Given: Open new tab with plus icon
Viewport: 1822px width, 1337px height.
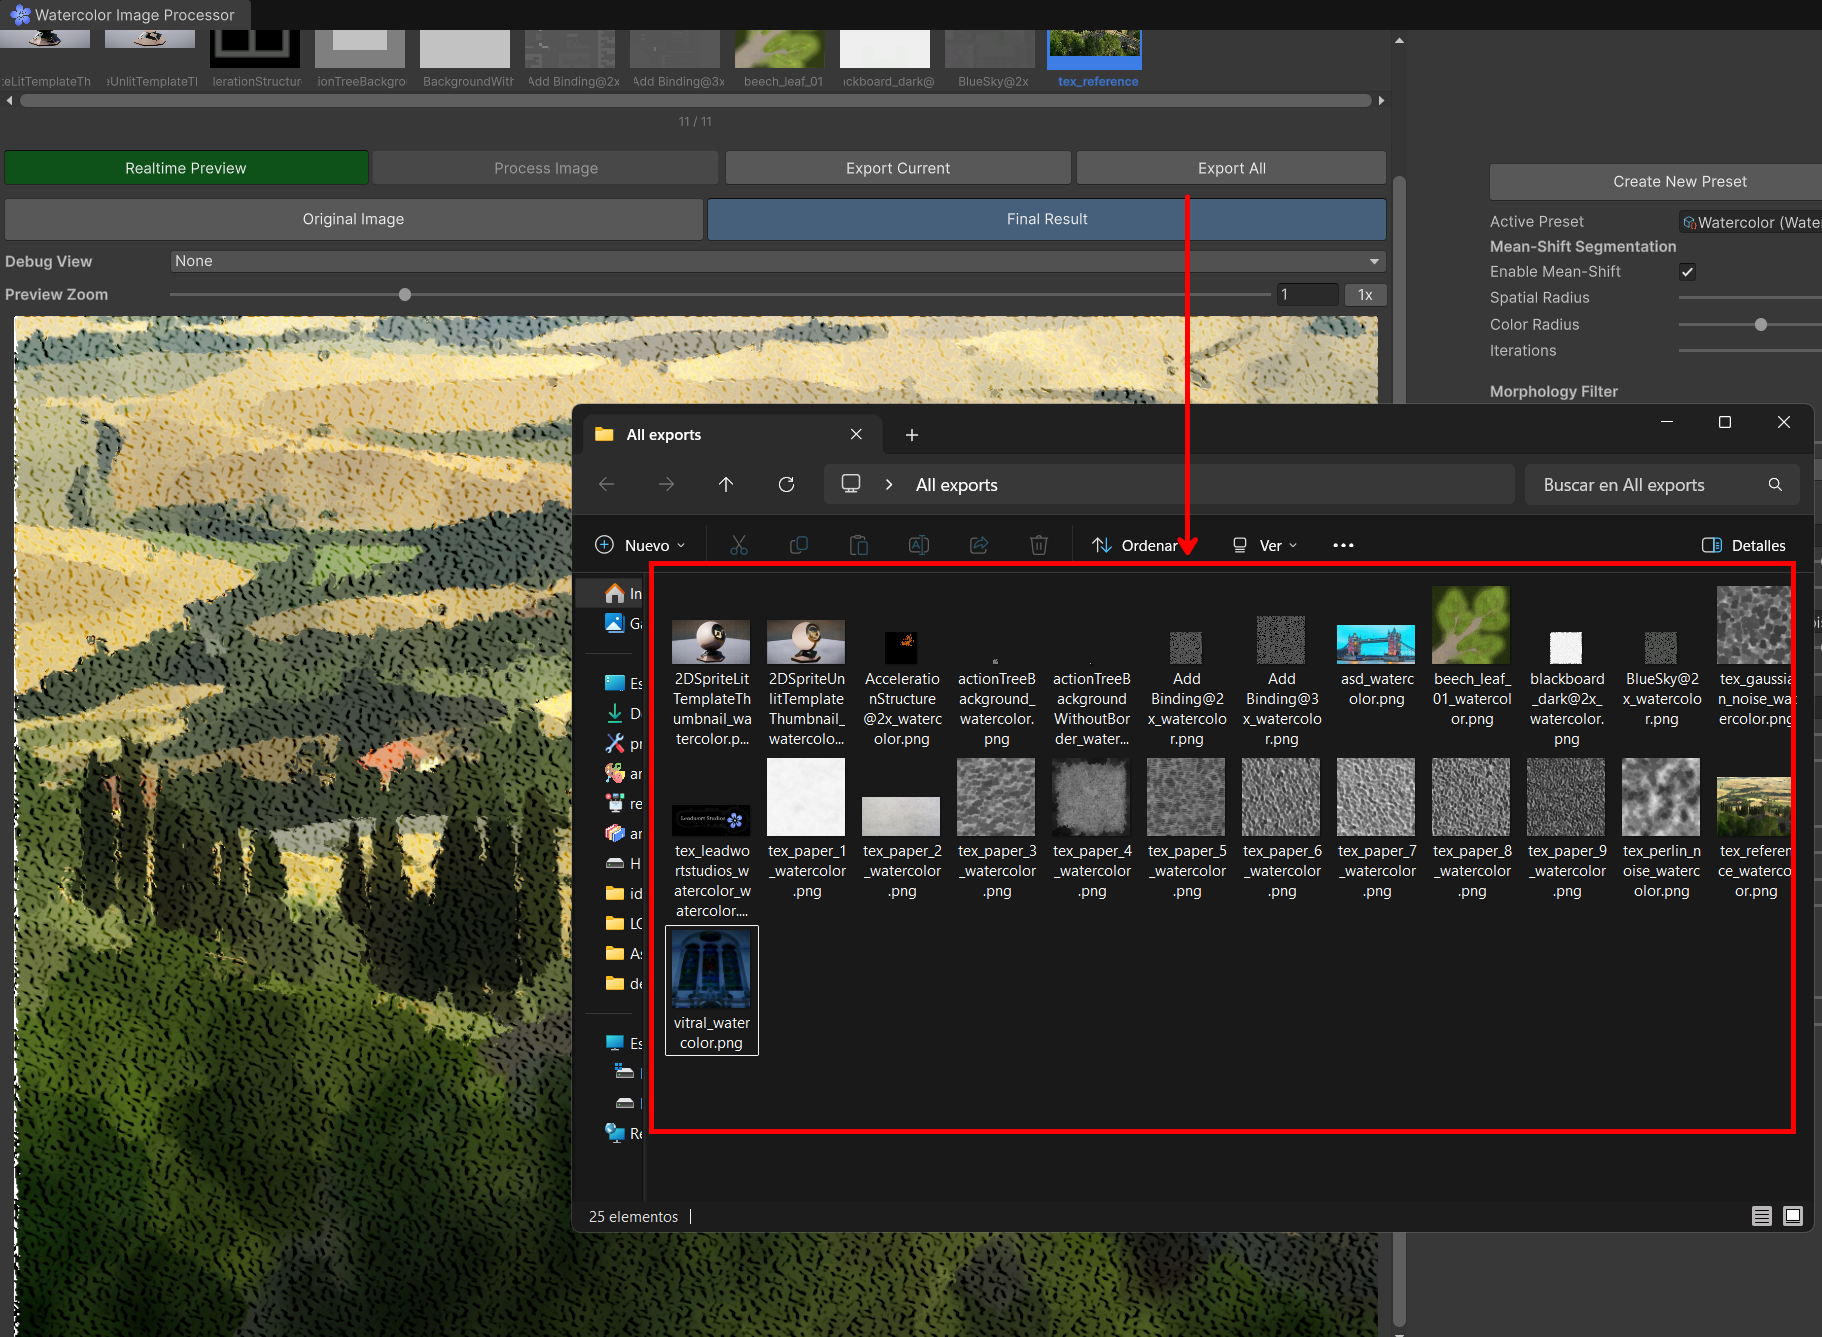Looking at the screenshot, I should click(911, 435).
